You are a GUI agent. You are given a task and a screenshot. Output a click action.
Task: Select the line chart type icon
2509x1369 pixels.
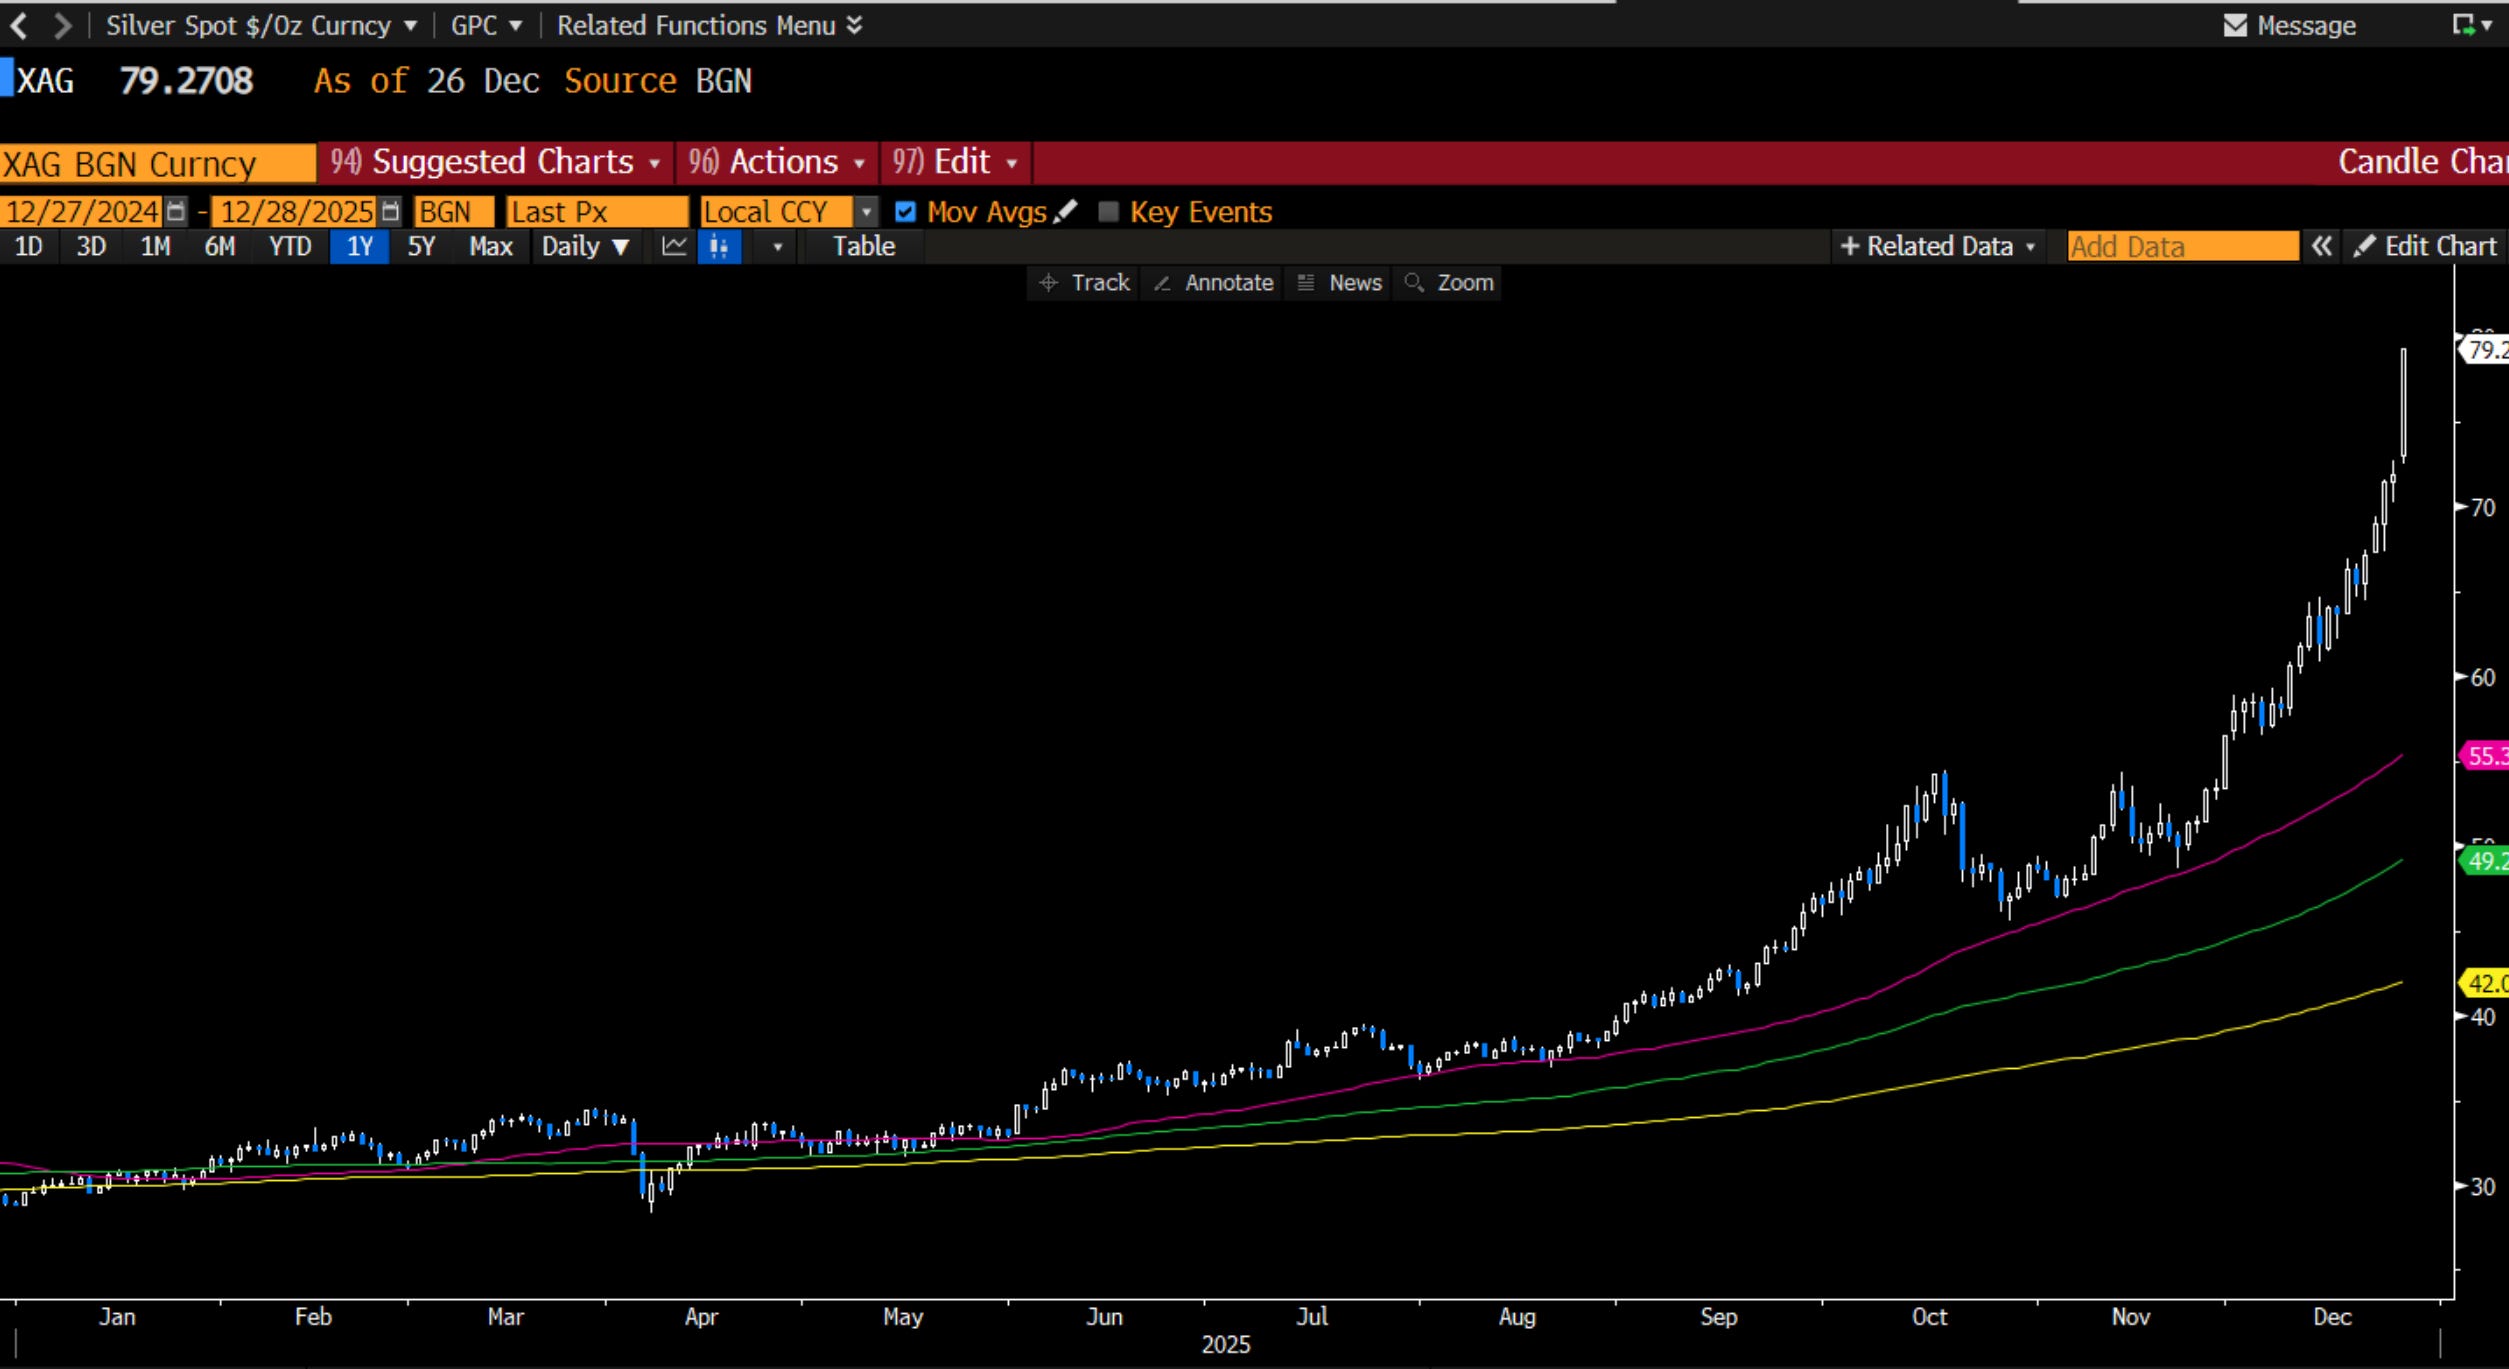[x=674, y=246]
